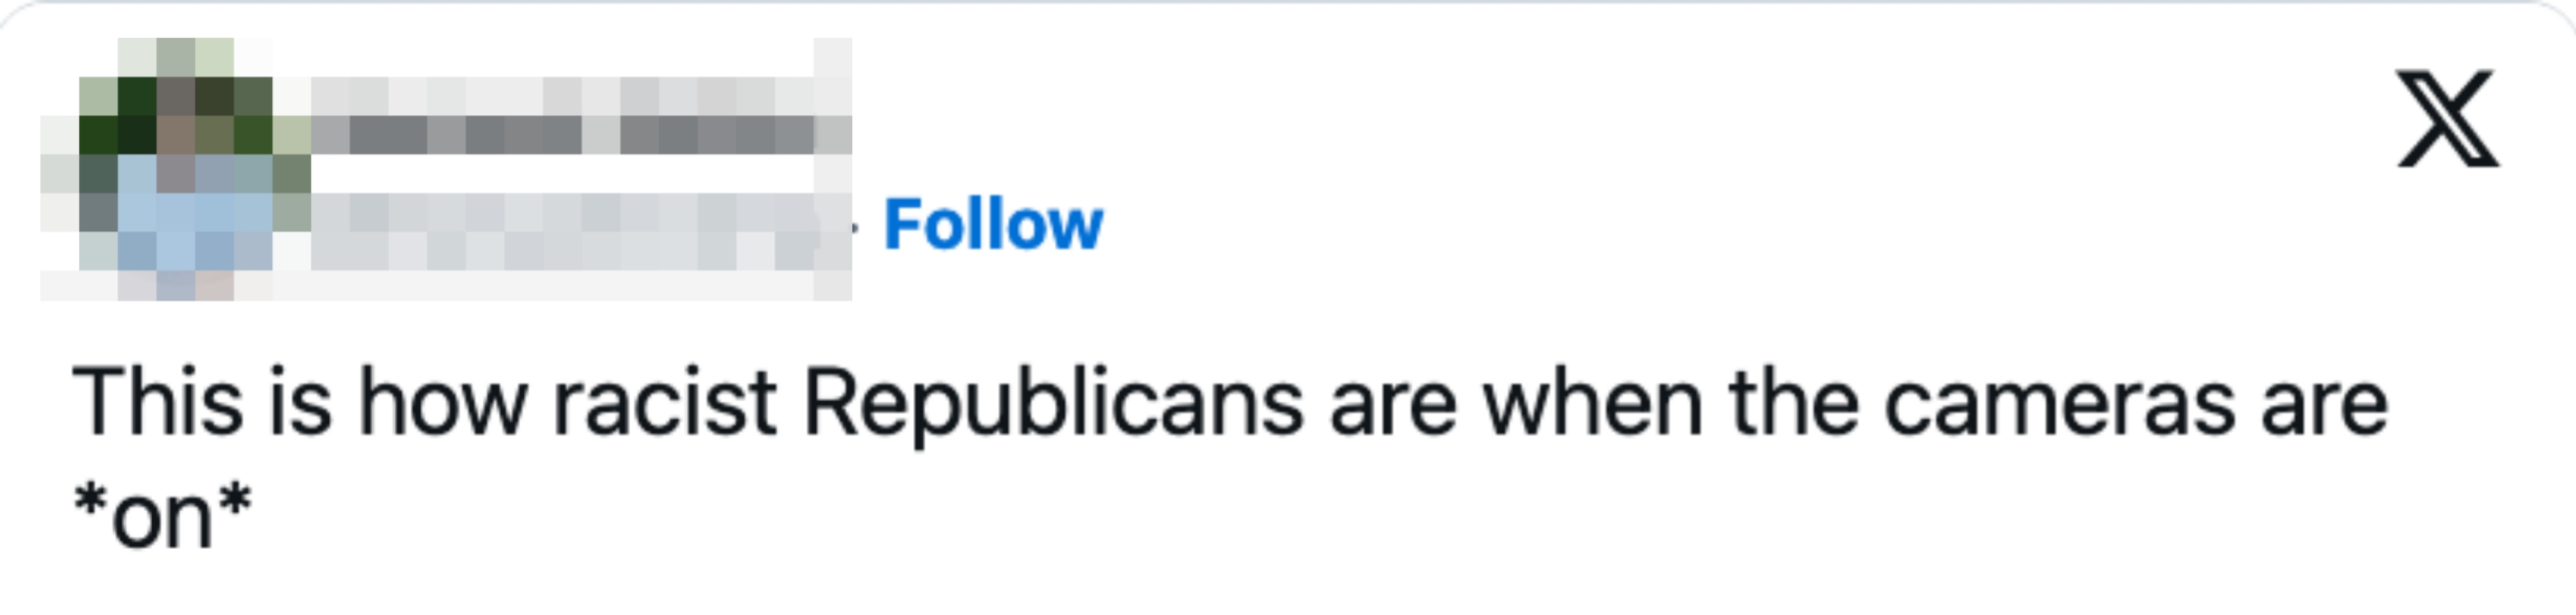Image resolution: width=2576 pixels, height=615 pixels.
Task: Click the word "cameras" in the tweet
Action: pos(2059,404)
